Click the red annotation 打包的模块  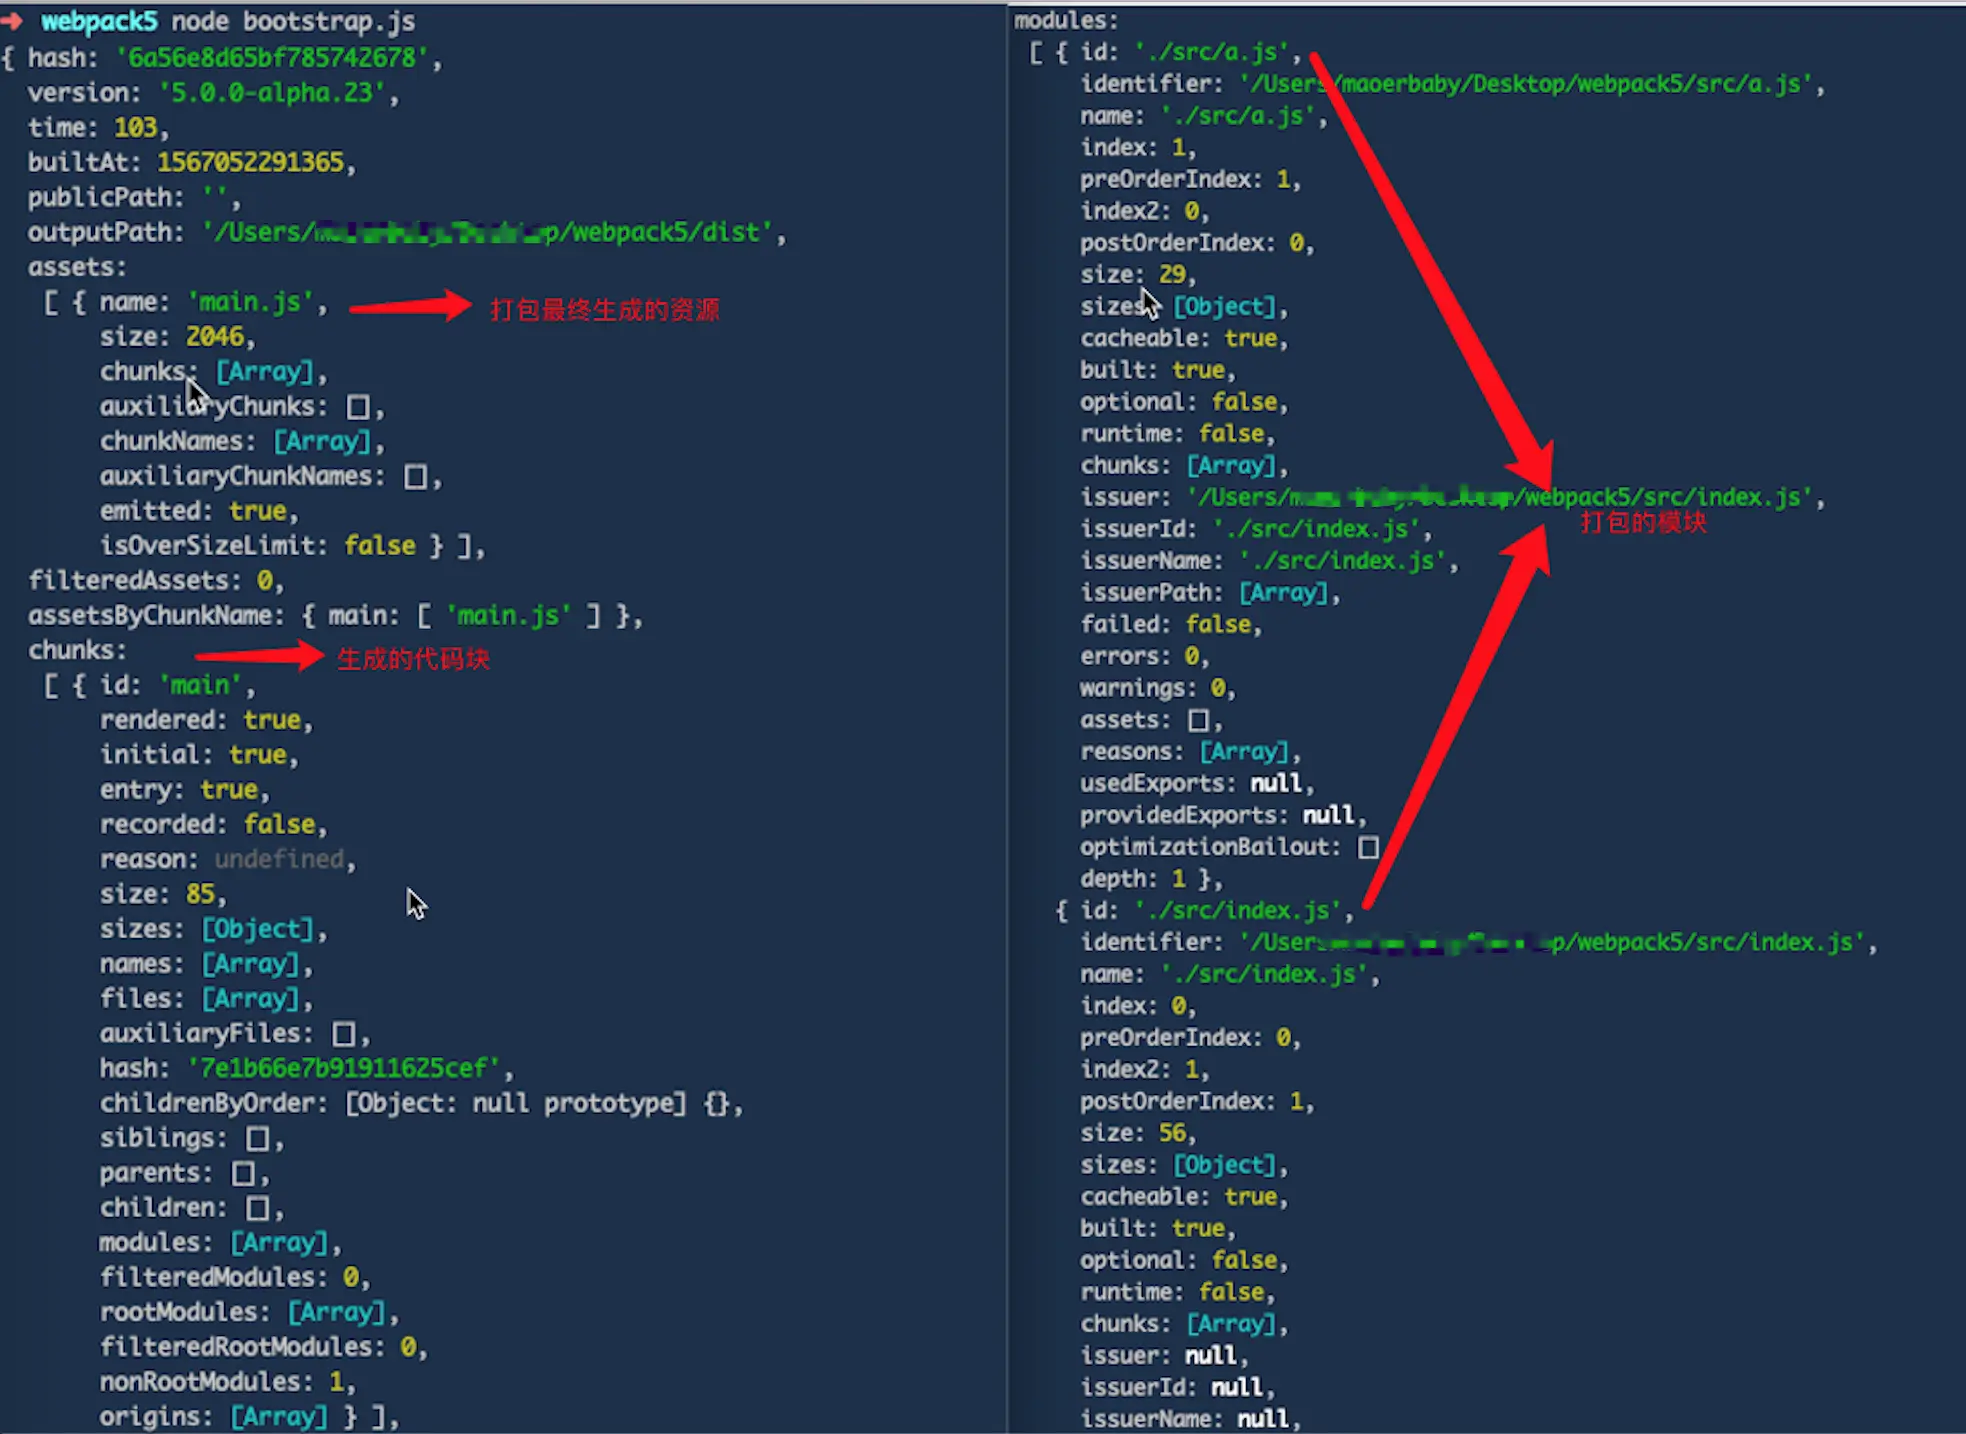click(x=1643, y=523)
